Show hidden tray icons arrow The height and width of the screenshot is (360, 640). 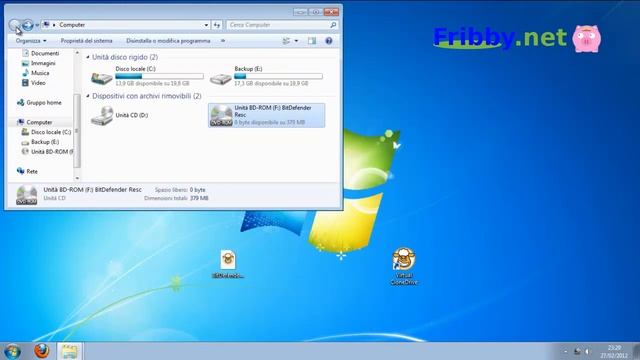tap(565, 351)
